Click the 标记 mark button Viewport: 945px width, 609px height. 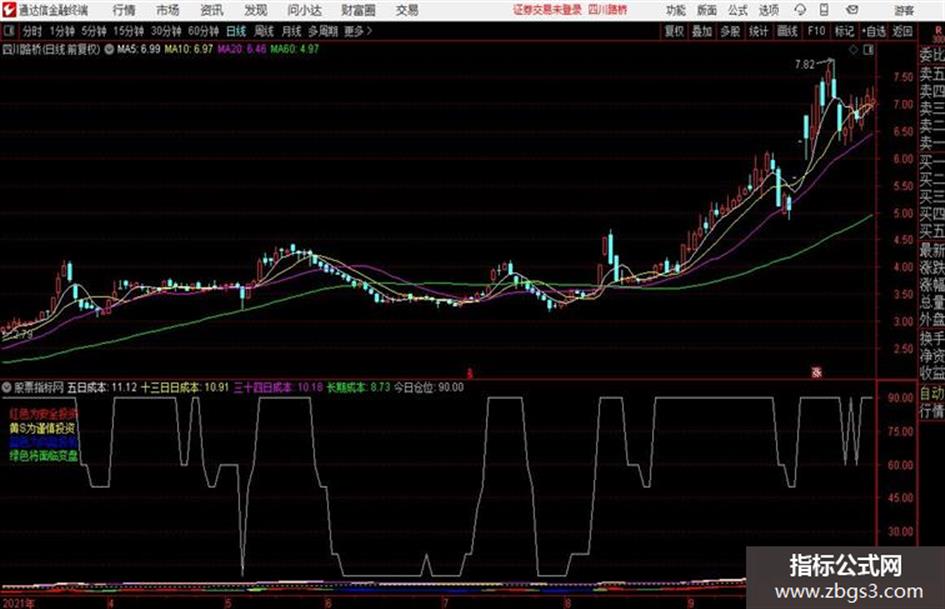[844, 31]
